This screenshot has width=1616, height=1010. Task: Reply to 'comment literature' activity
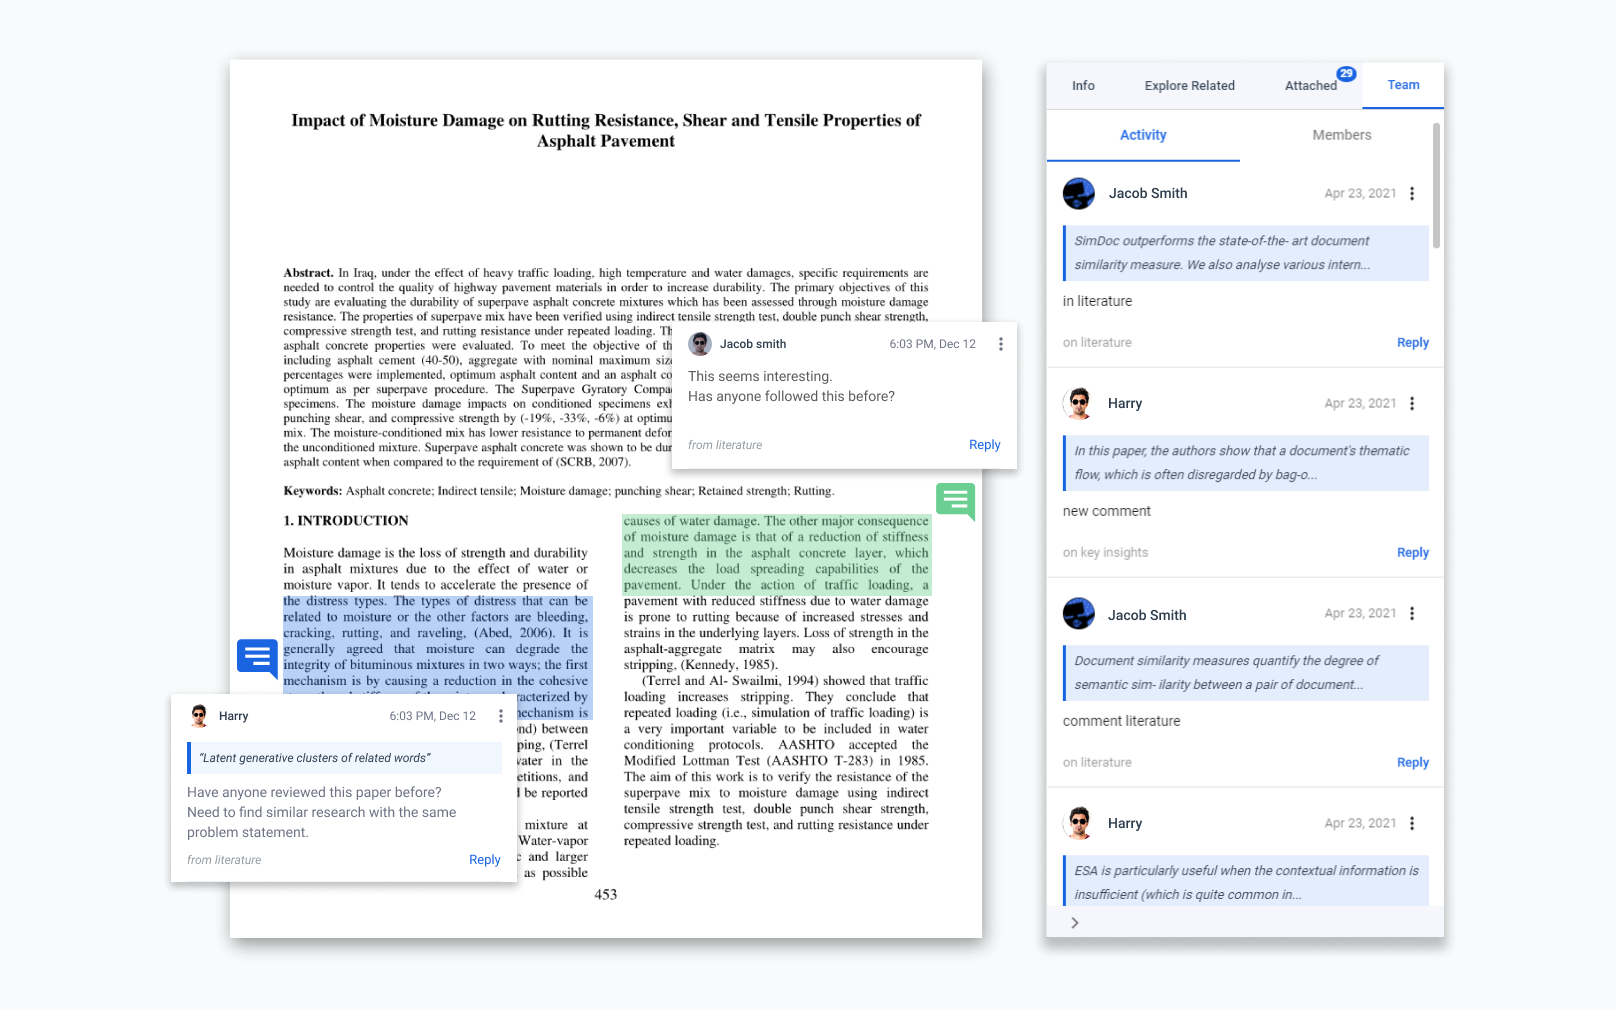click(x=1412, y=763)
